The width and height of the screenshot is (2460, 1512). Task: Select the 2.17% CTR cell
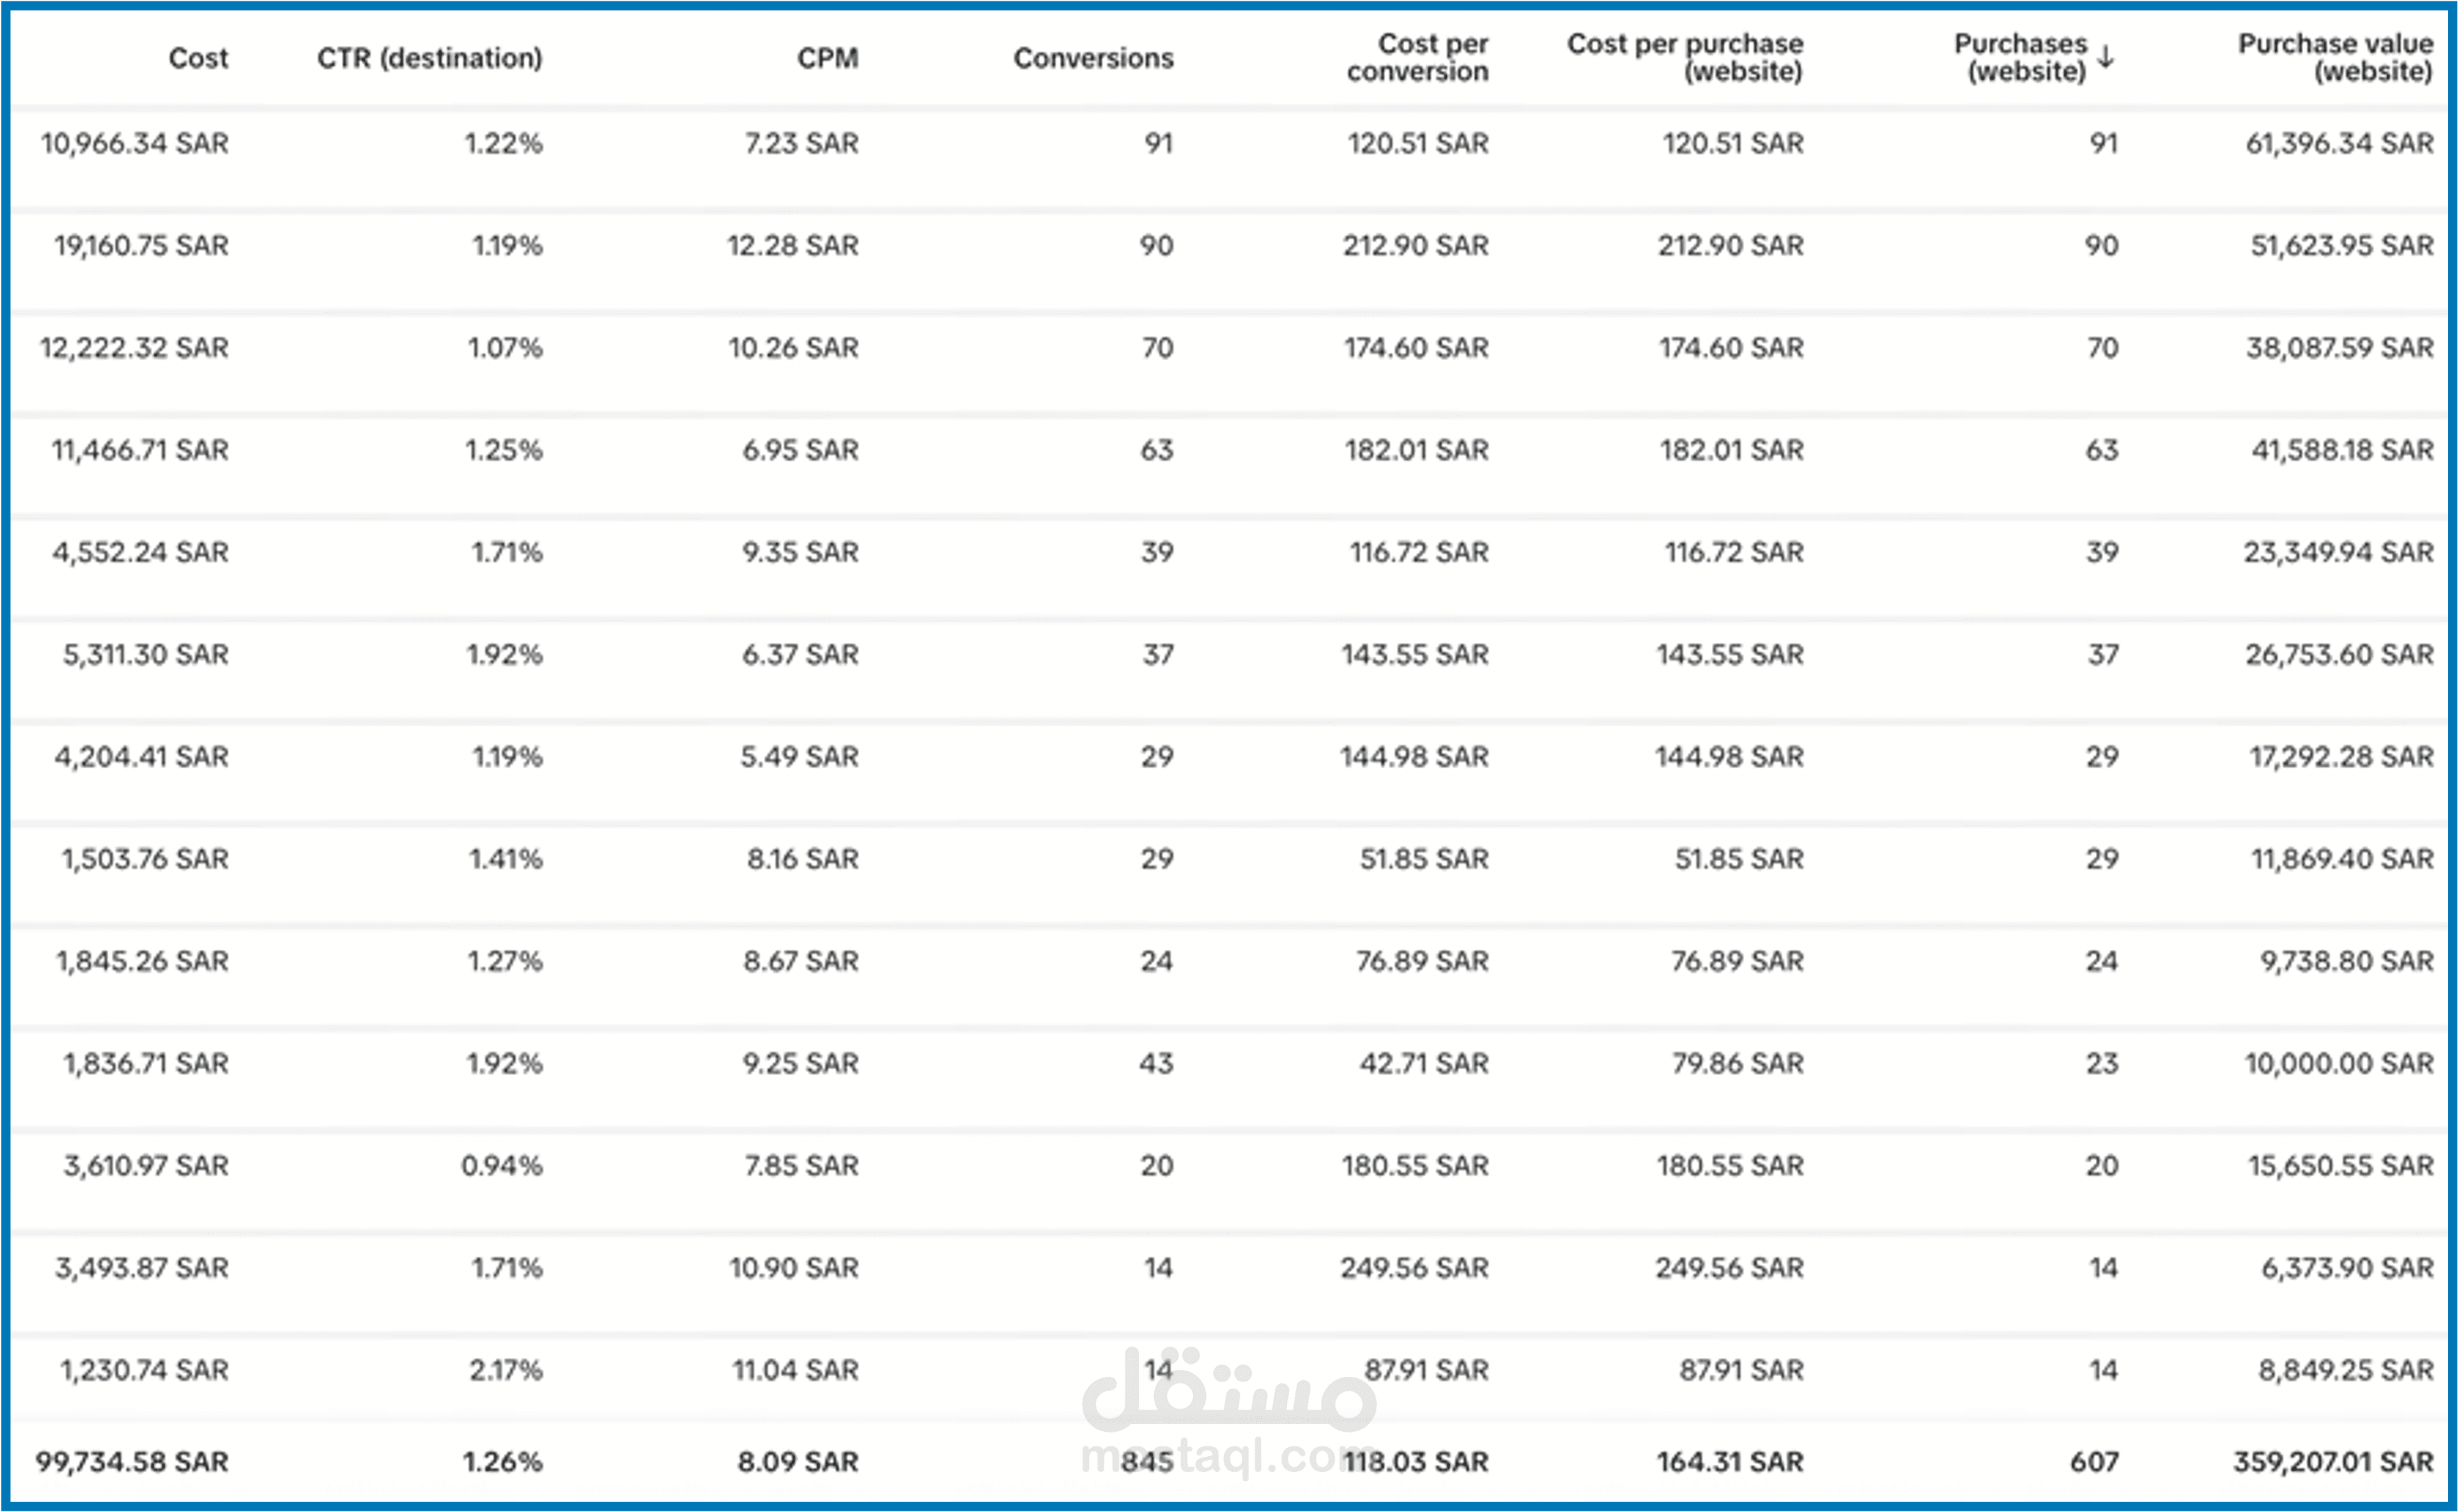[x=506, y=1370]
